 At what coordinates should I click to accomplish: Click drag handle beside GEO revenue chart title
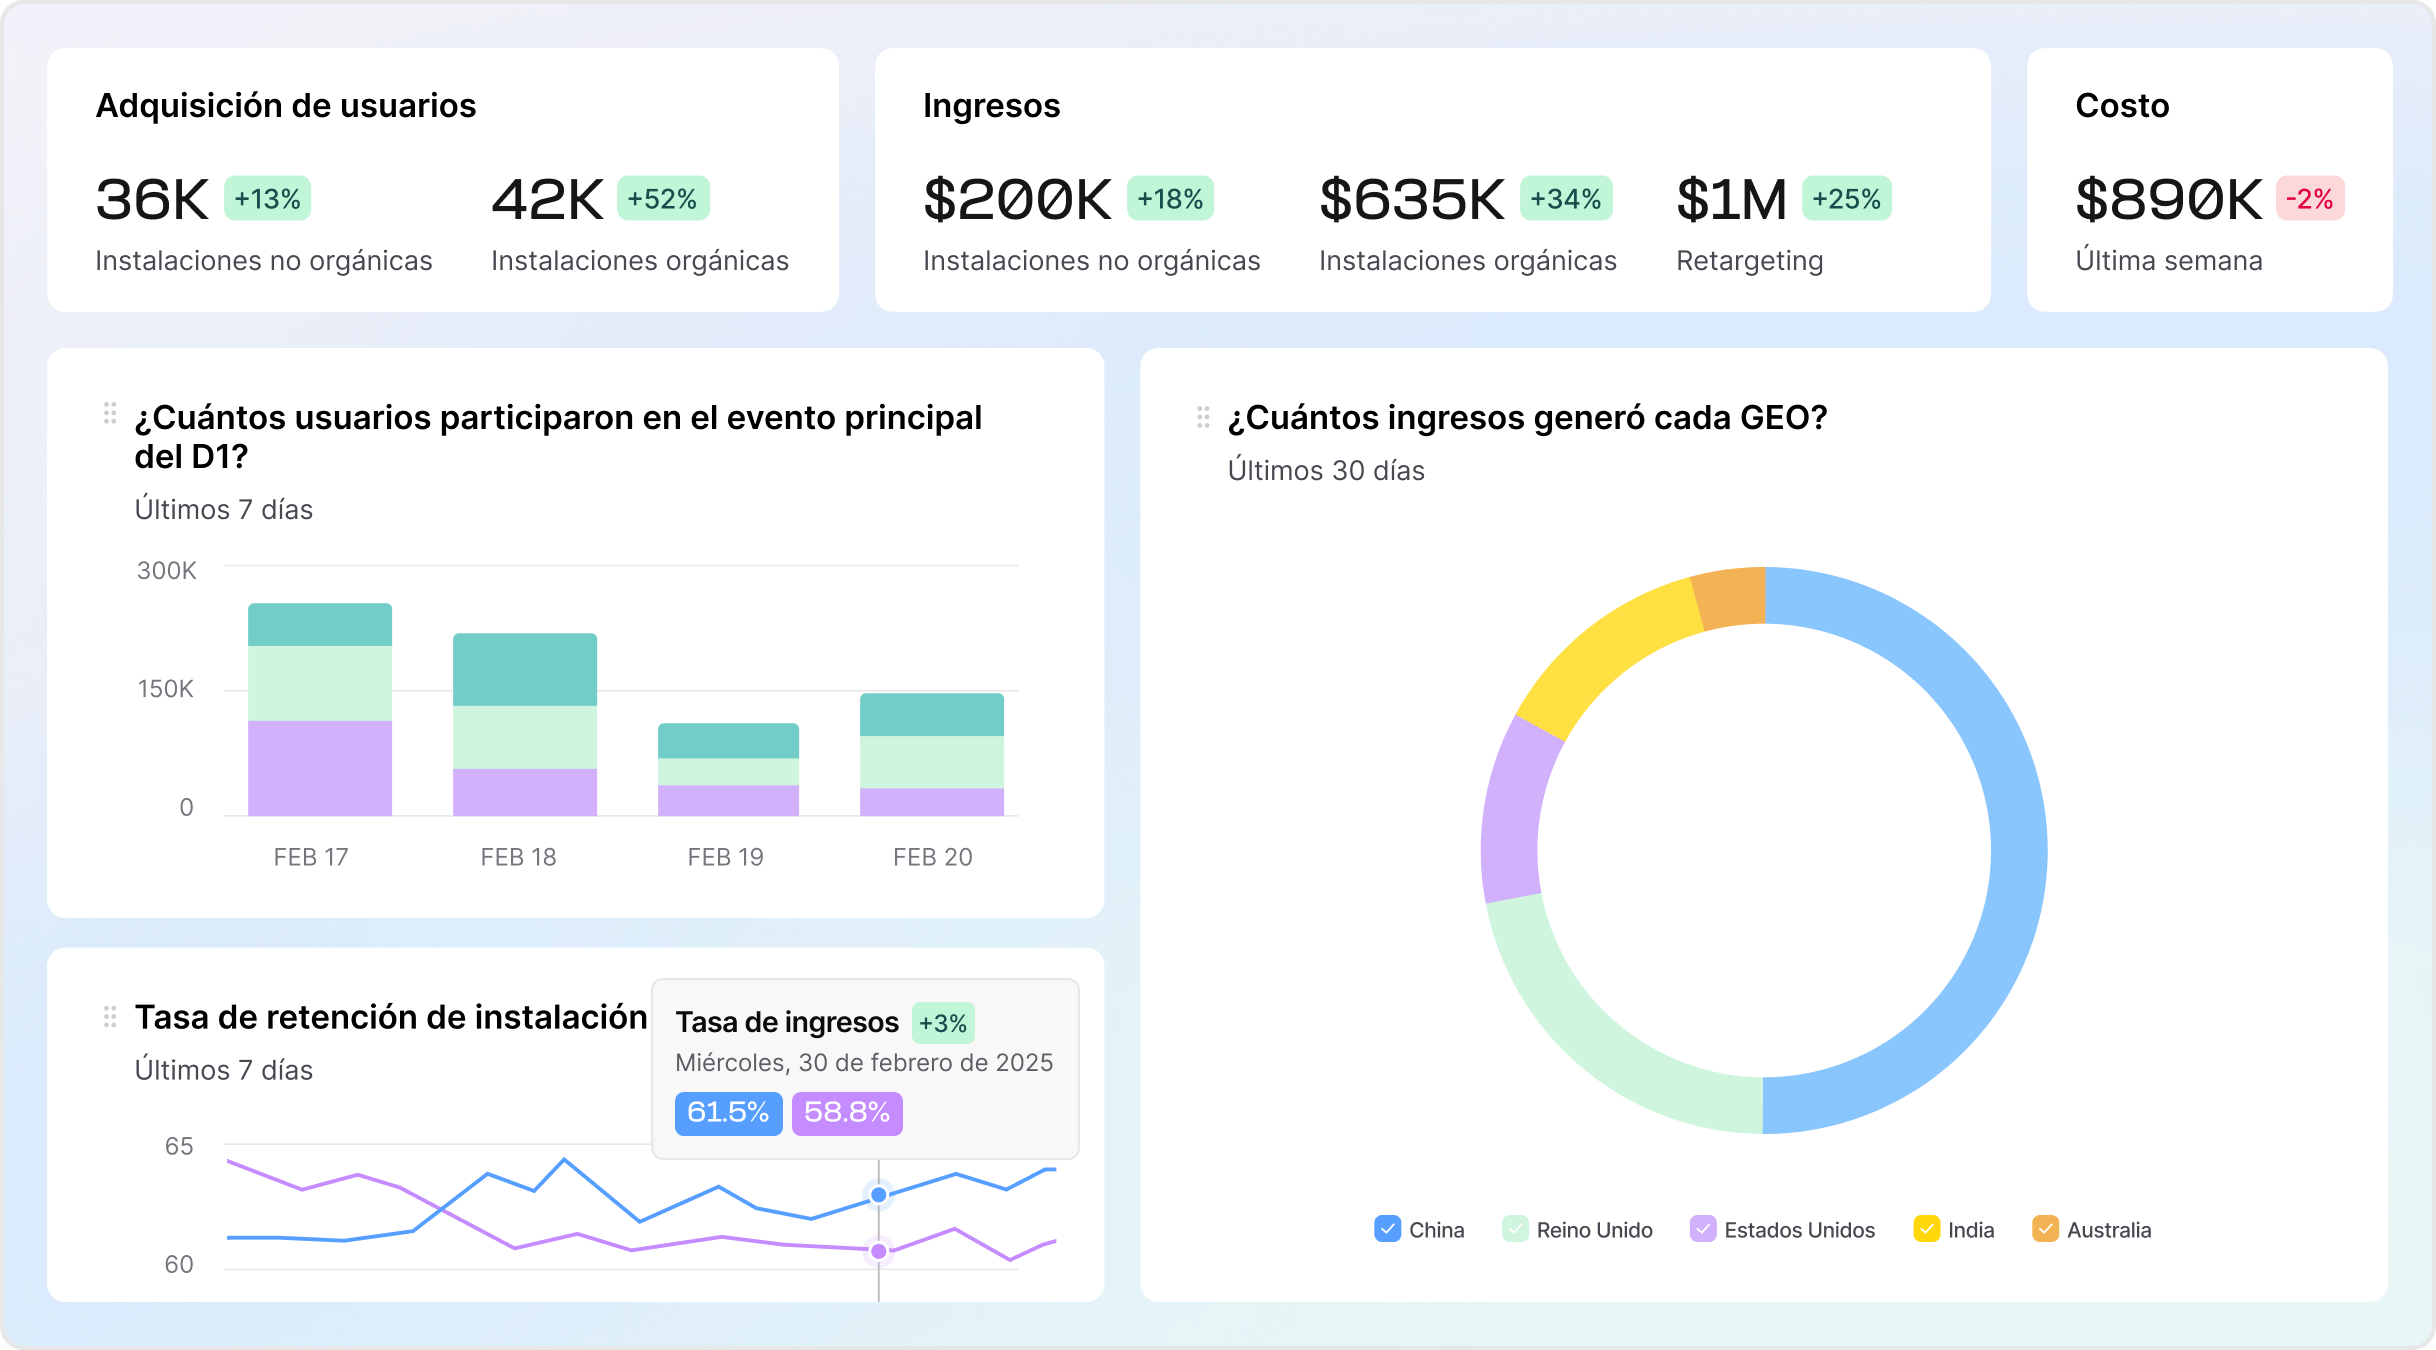(1203, 417)
